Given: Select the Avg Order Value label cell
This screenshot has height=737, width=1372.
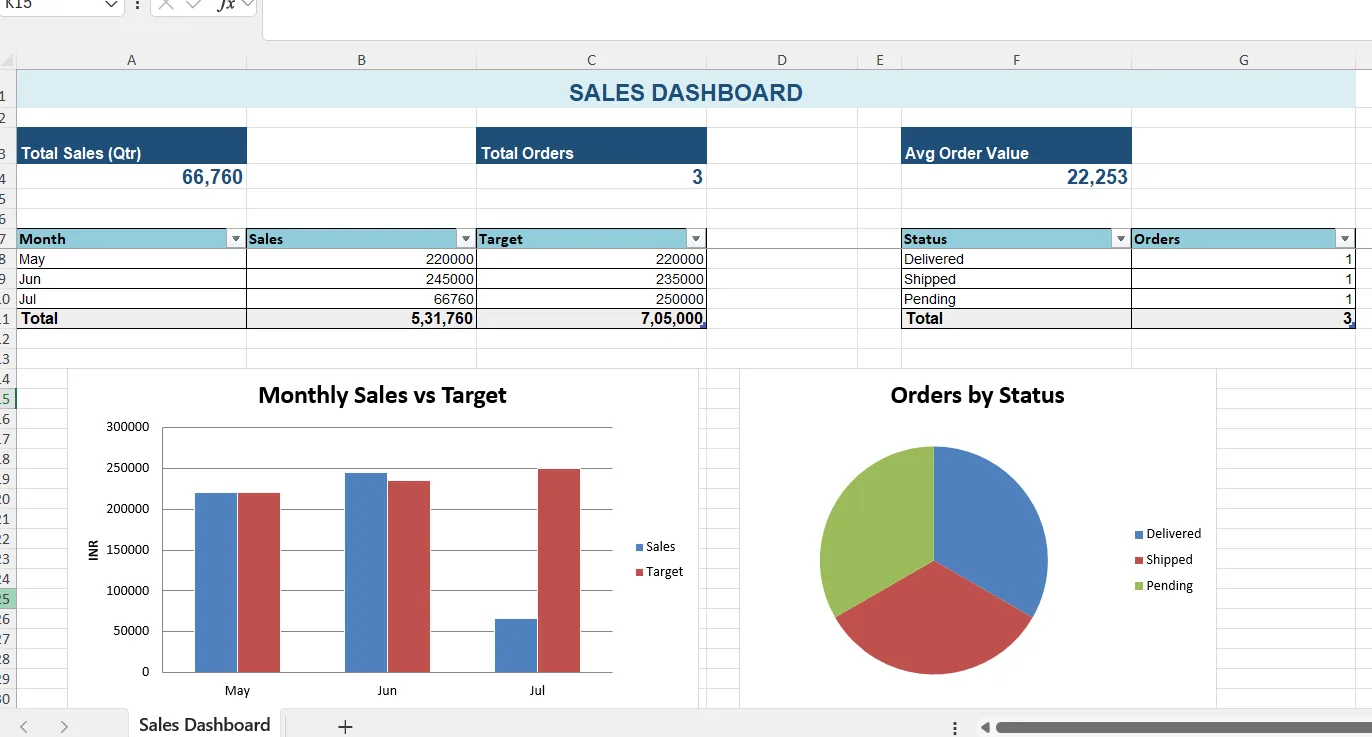Looking at the screenshot, I should click(x=1016, y=146).
